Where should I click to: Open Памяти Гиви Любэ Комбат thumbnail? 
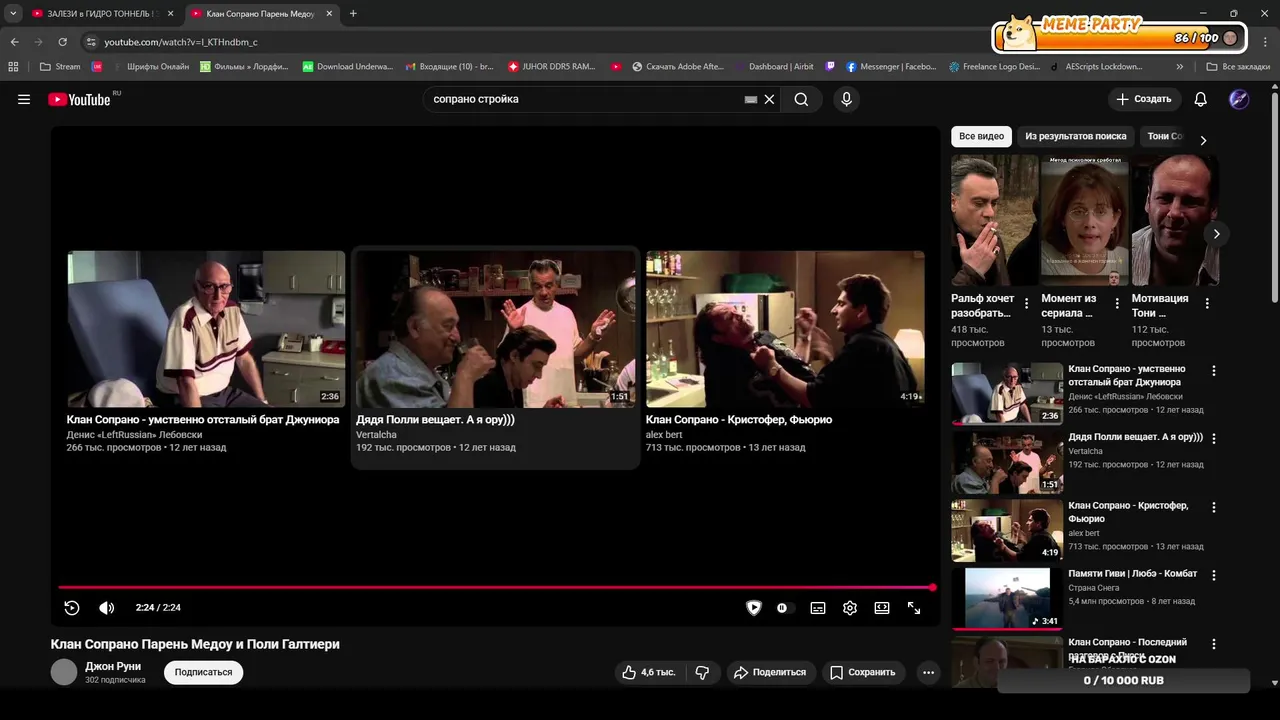pyautogui.click(x=1007, y=598)
